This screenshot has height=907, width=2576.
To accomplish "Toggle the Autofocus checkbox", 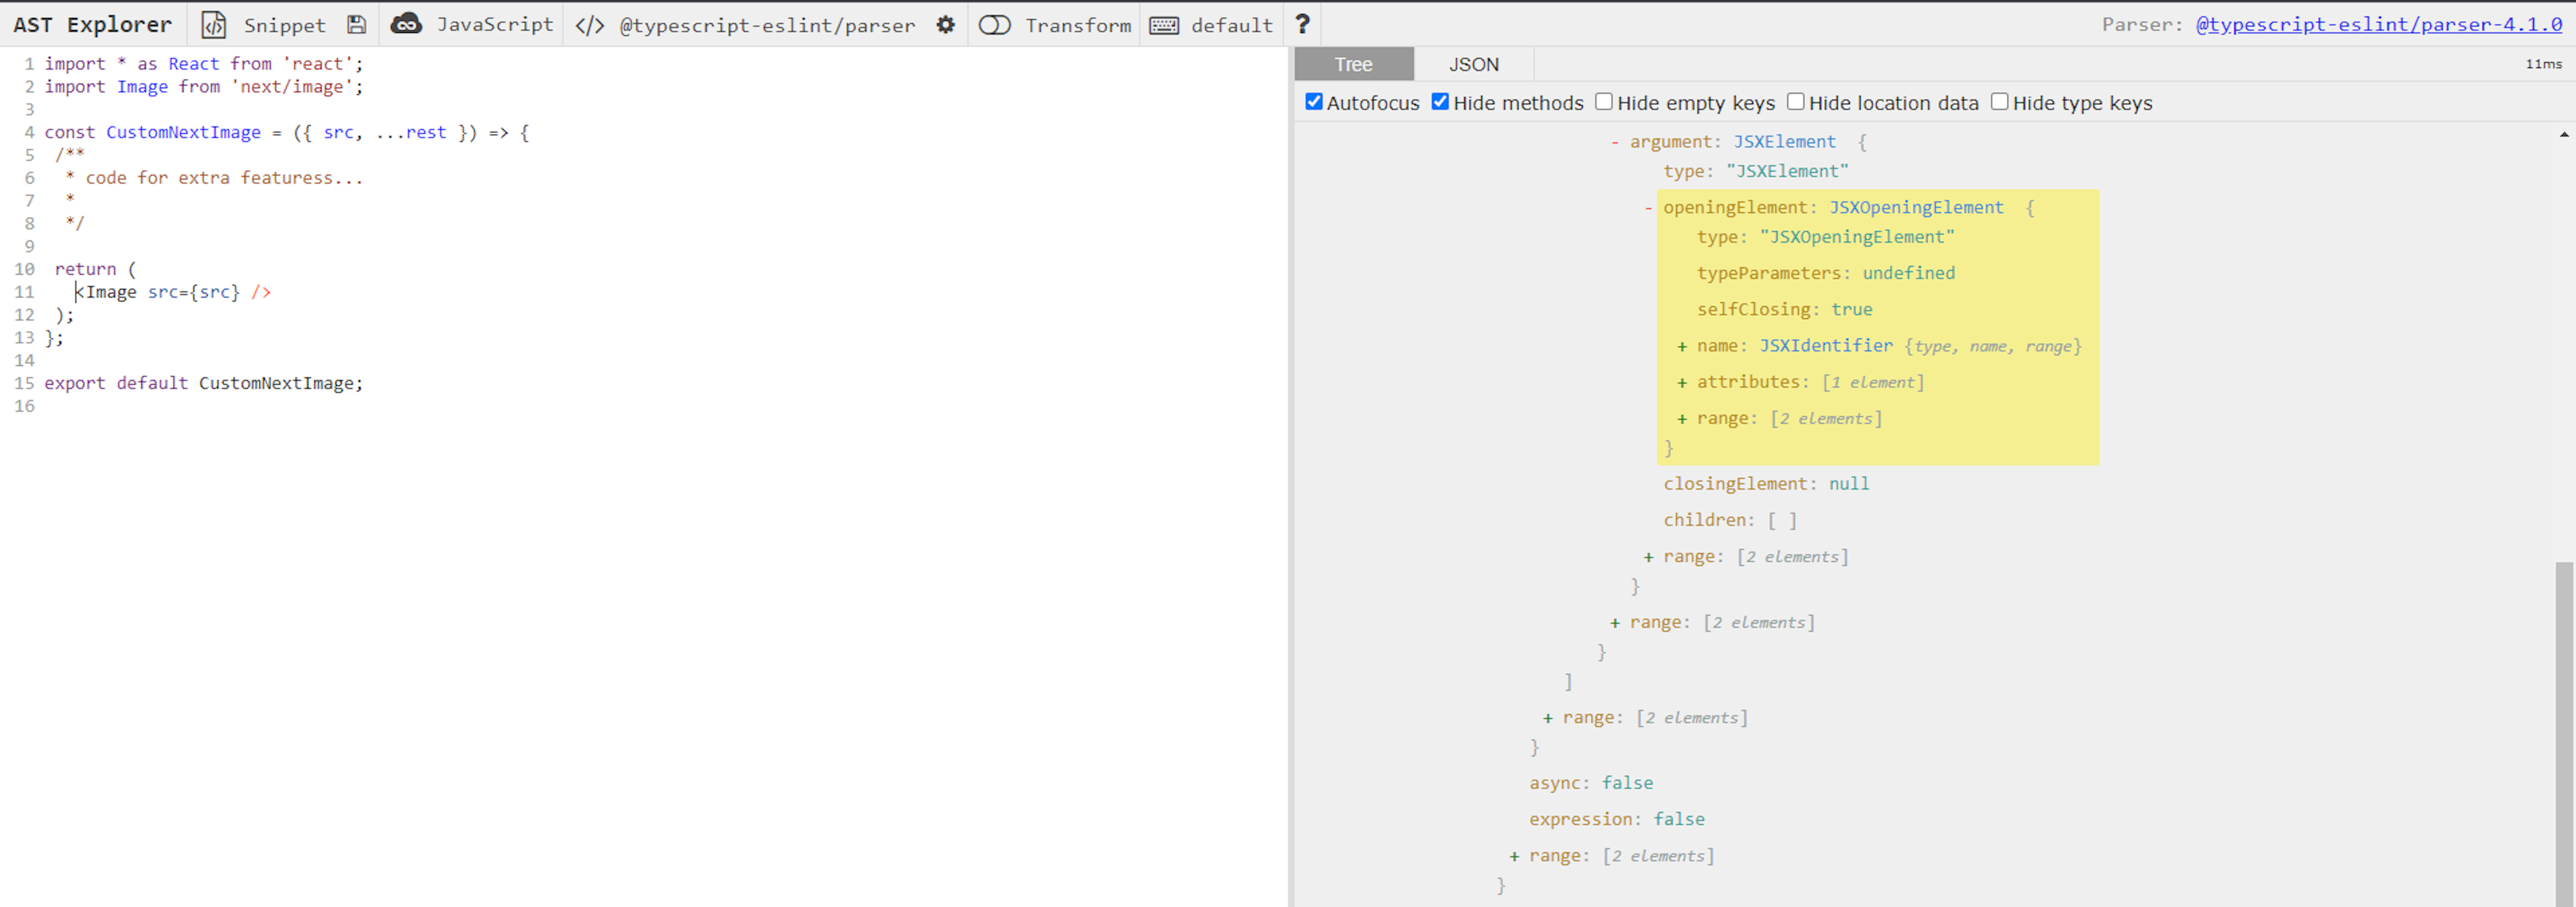I will click(x=1314, y=102).
